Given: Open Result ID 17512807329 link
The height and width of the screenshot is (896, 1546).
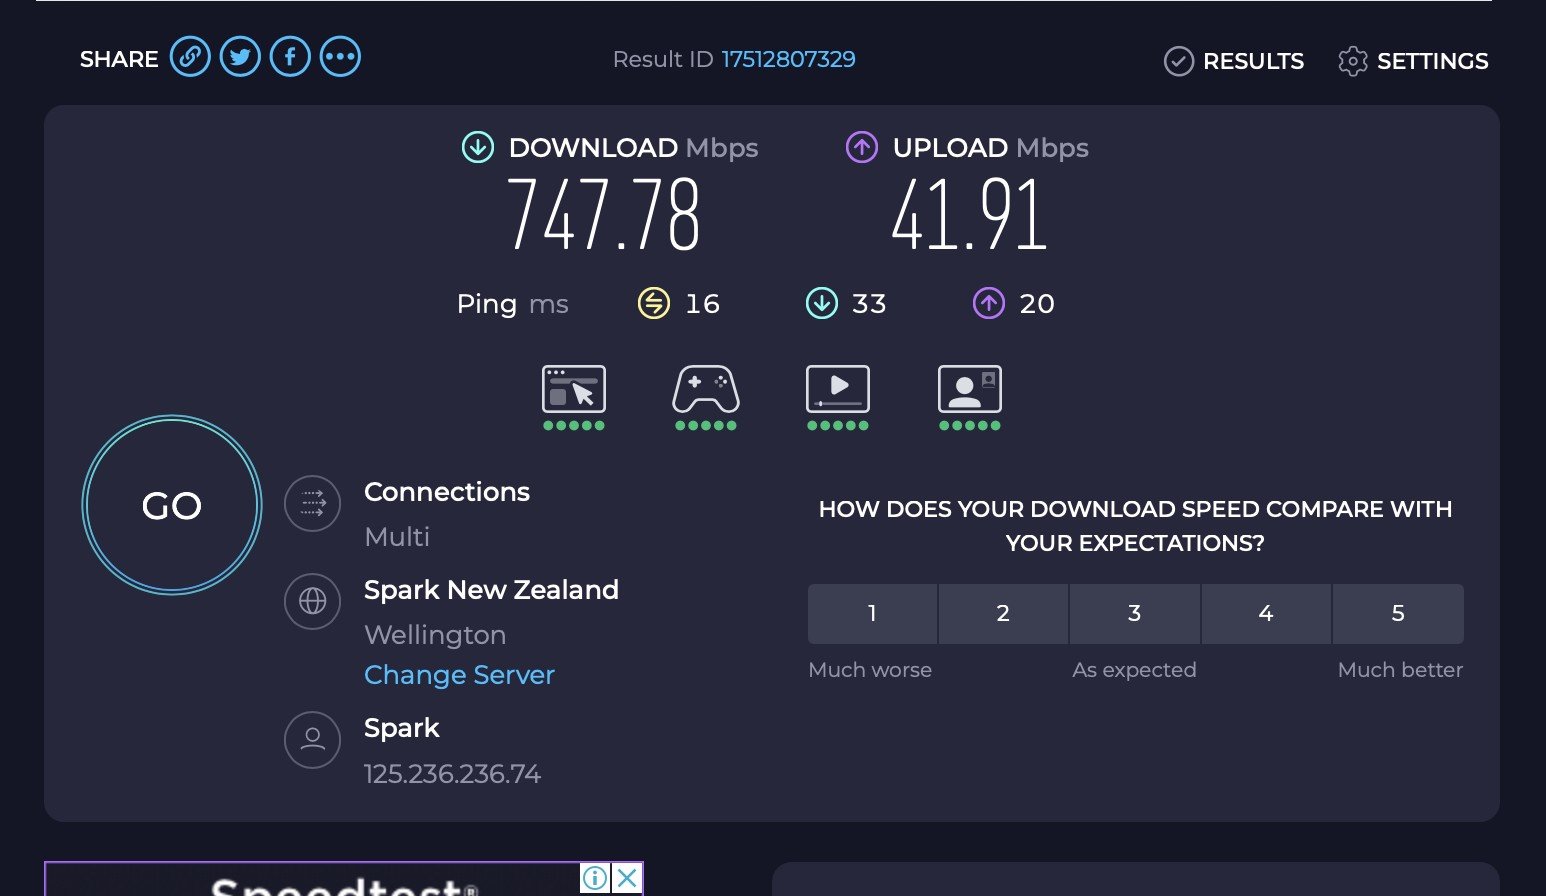Looking at the screenshot, I should [789, 59].
